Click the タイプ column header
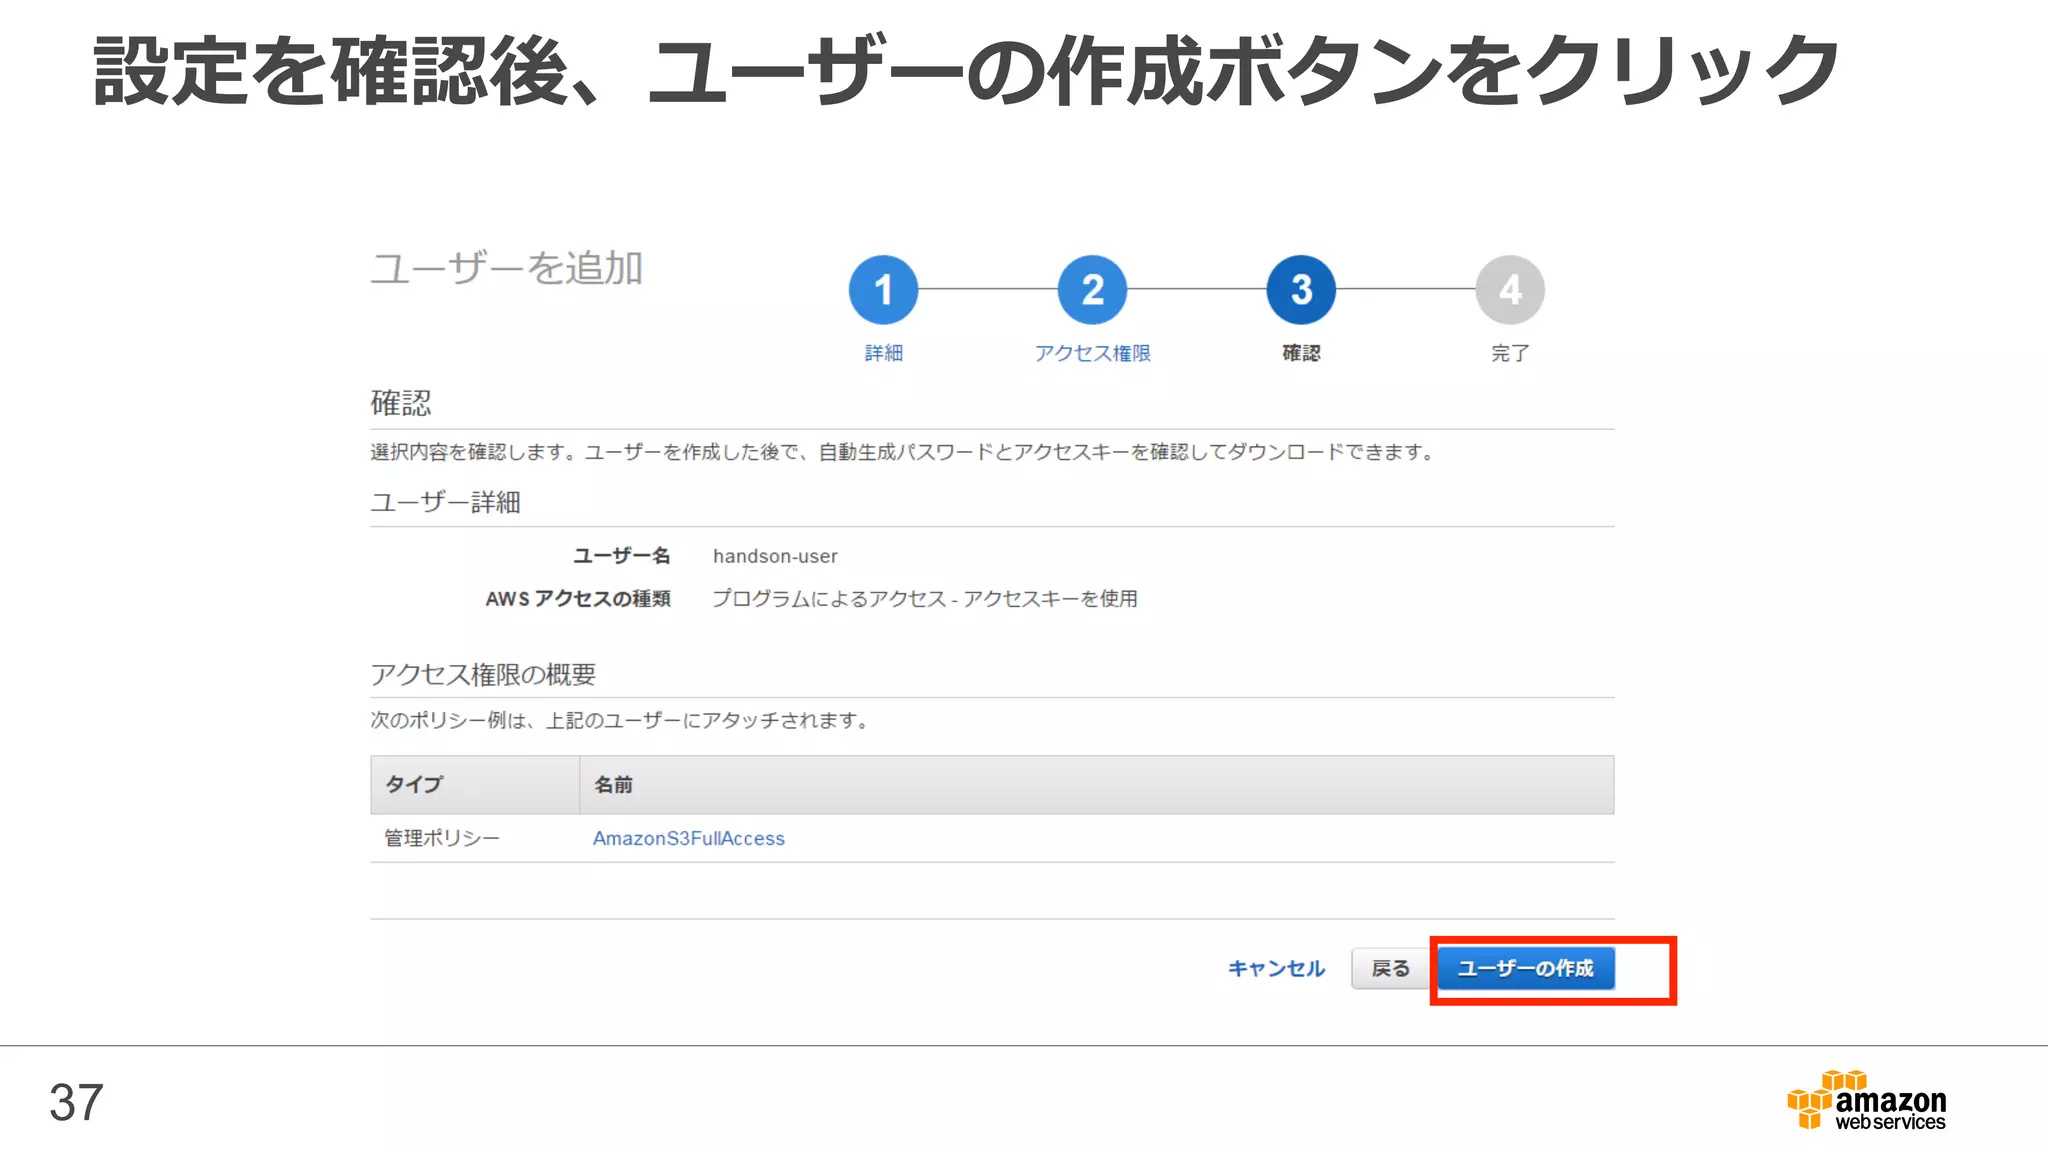The width and height of the screenshot is (2048, 1152). [x=475, y=784]
